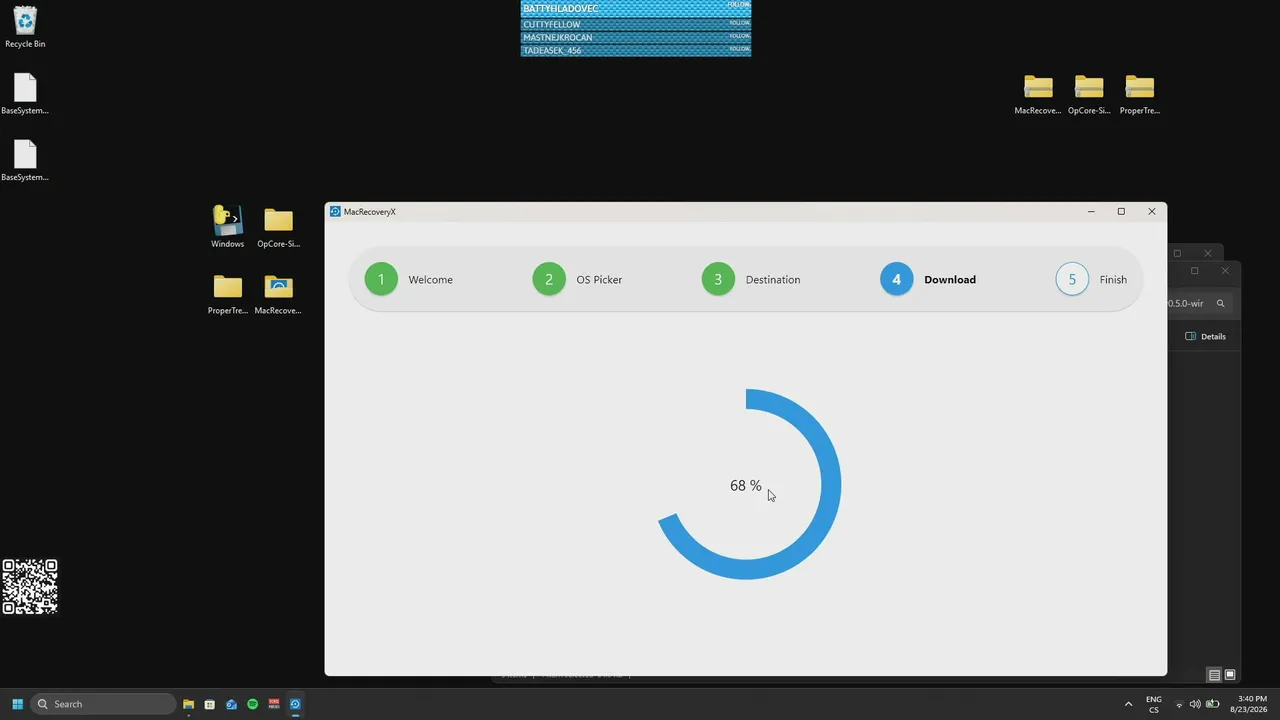
Task: Click the search icon in File Explorer window
Action: pyautogui.click(x=1220, y=303)
